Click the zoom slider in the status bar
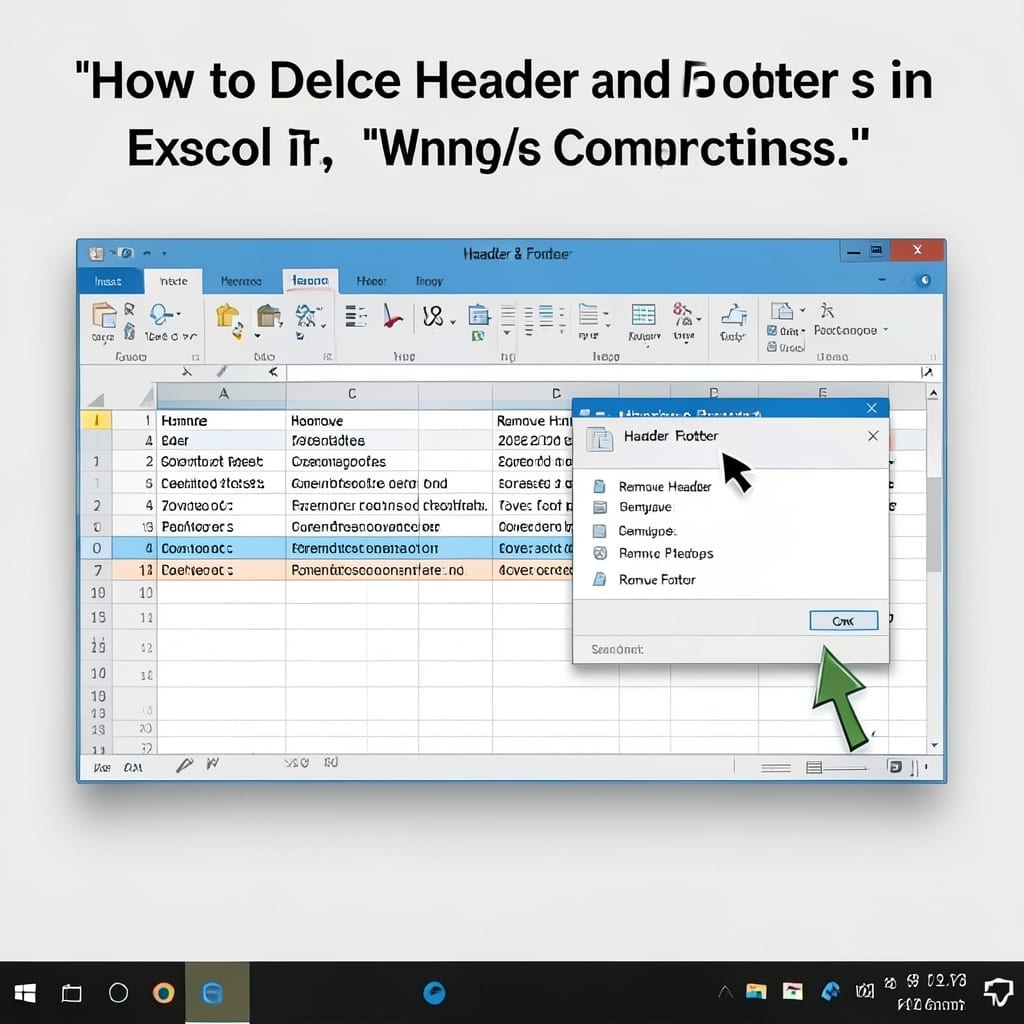This screenshot has width=1024, height=1024. pos(844,768)
